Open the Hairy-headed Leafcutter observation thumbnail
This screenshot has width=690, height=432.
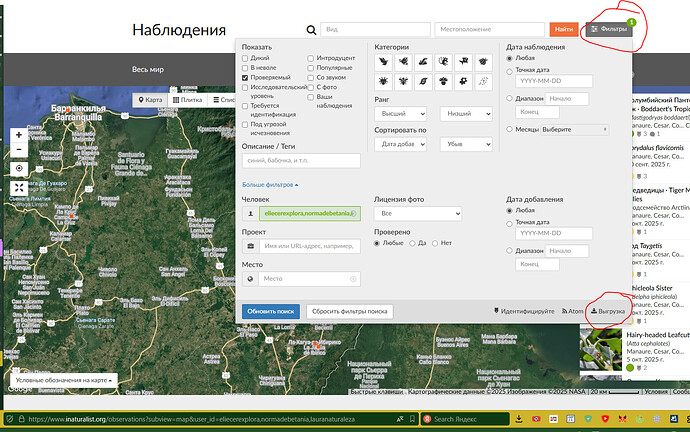(601, 350)
